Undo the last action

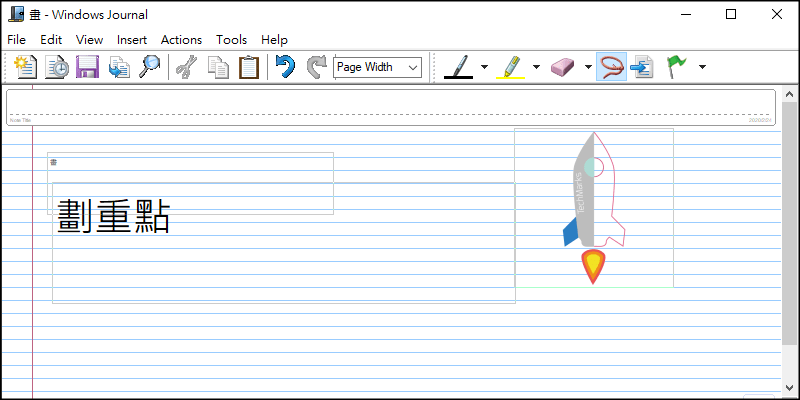[286, 67]
